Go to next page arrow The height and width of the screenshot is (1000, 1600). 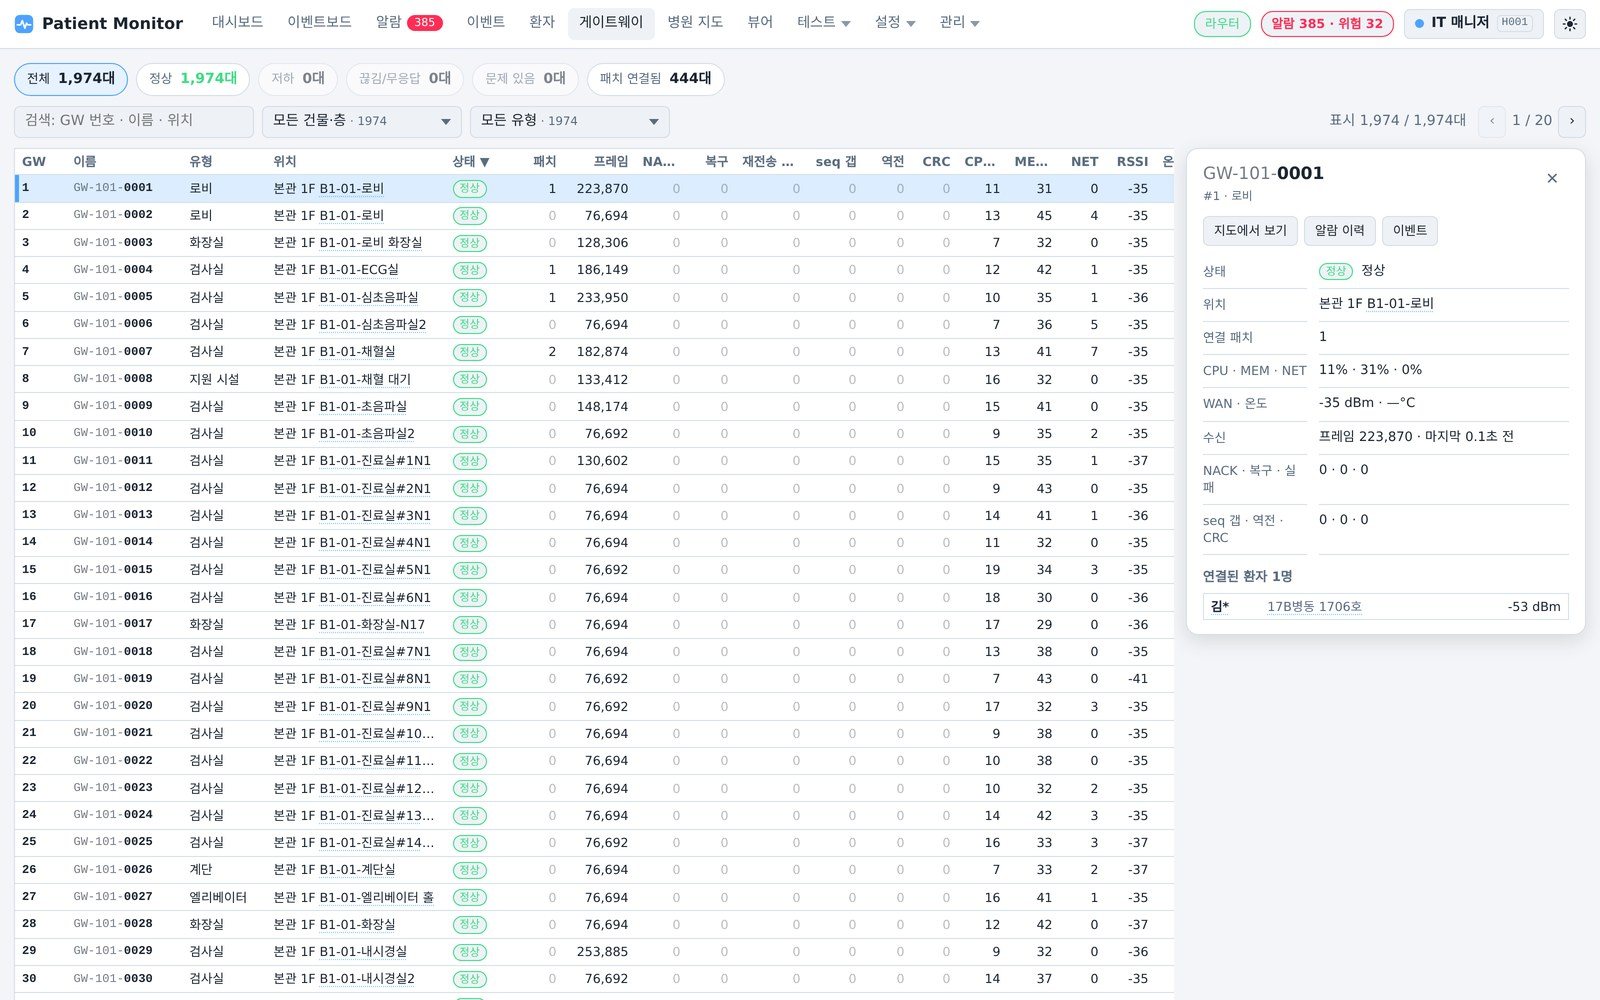coord(1572,120)
